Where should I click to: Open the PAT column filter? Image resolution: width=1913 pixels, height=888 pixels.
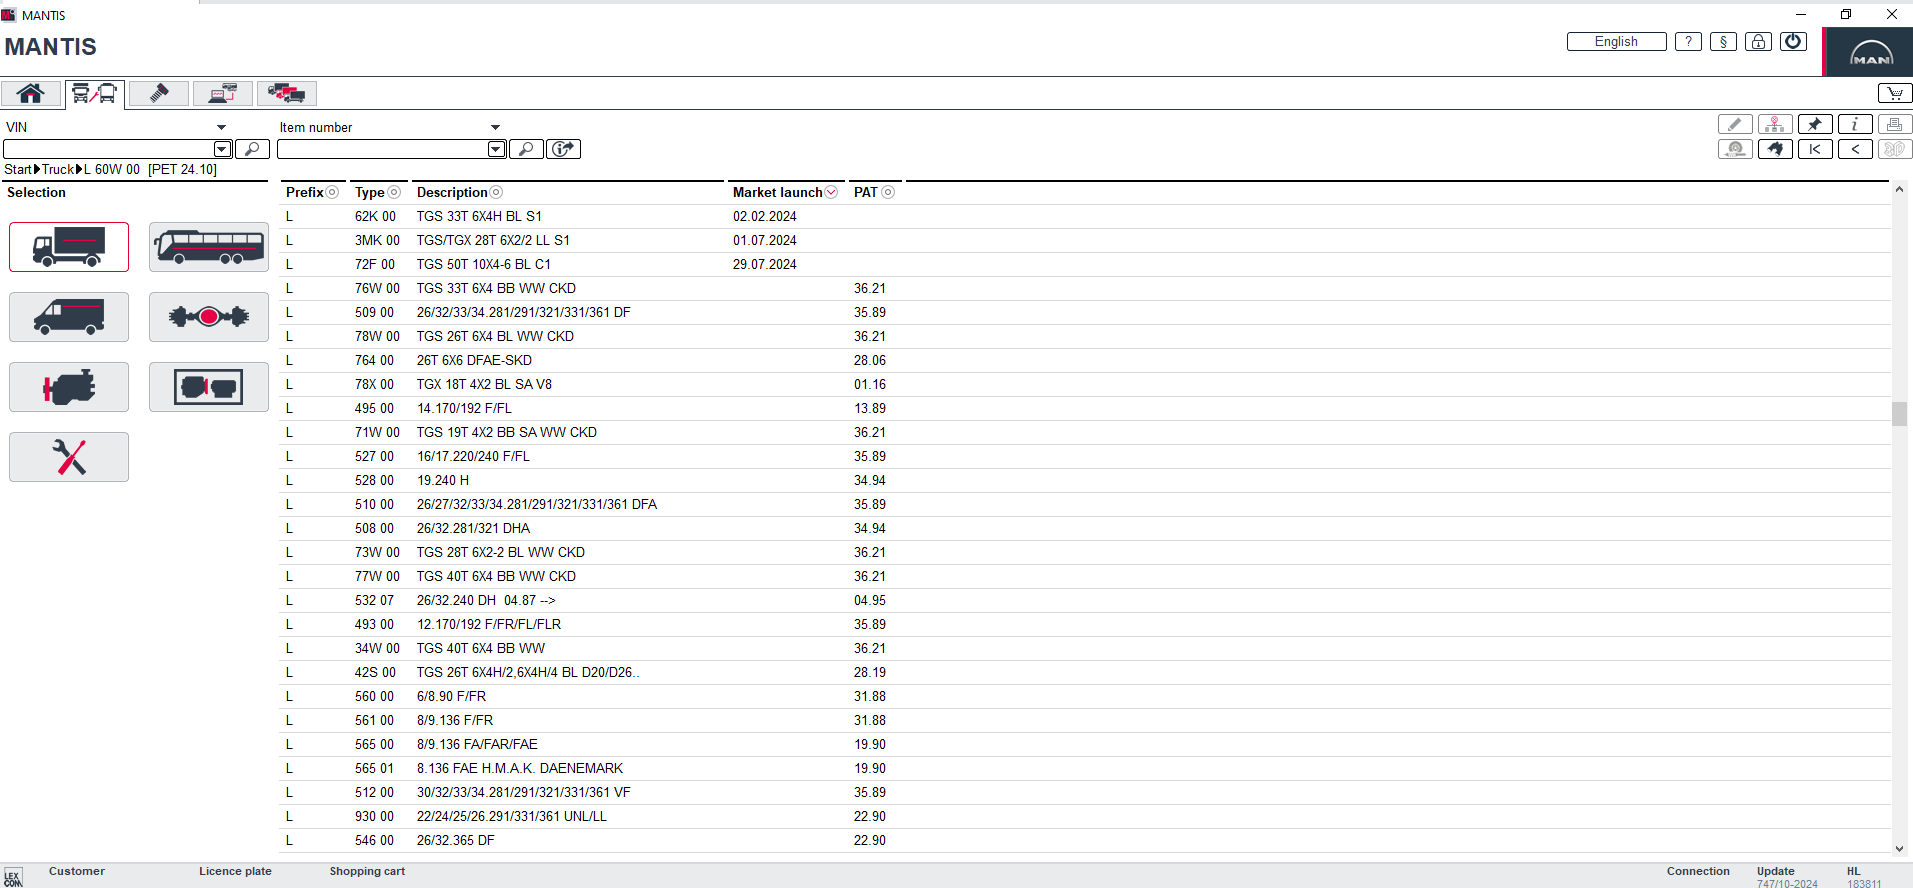click(x=888, y=192)
